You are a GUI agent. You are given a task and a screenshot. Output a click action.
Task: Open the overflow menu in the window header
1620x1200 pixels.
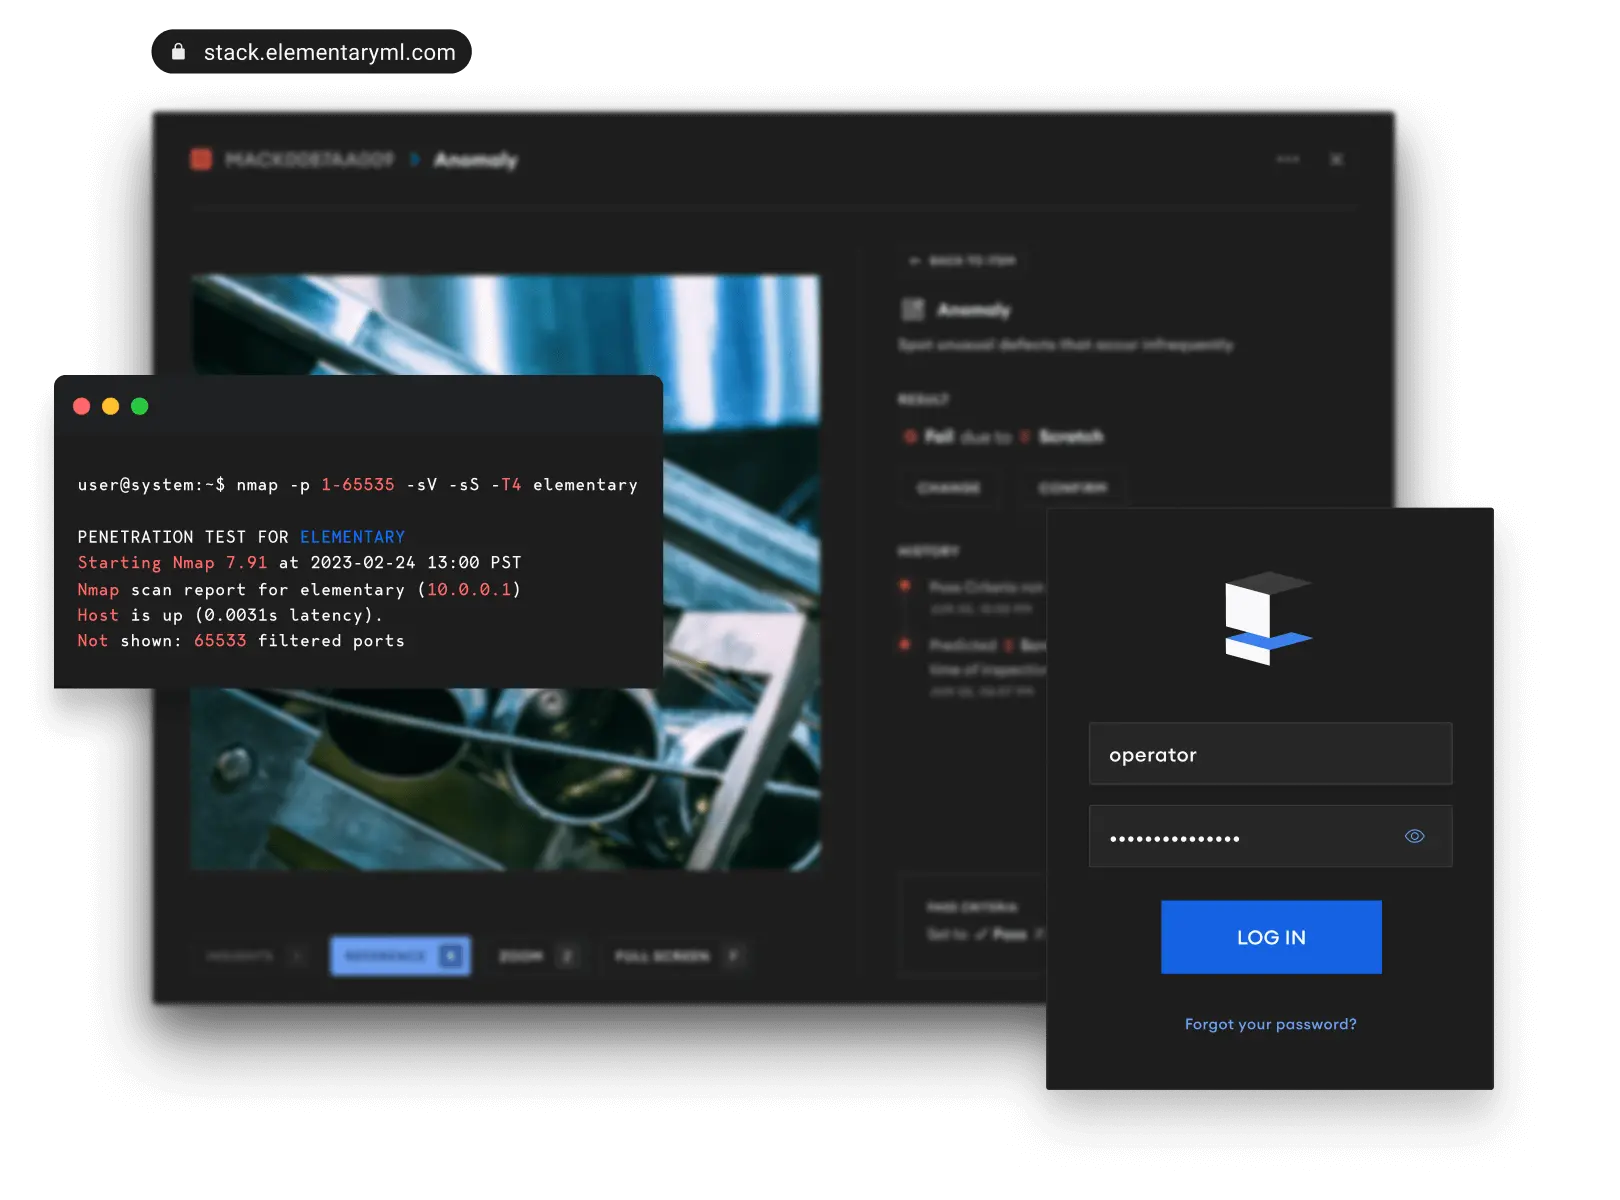pos(1288,159)
